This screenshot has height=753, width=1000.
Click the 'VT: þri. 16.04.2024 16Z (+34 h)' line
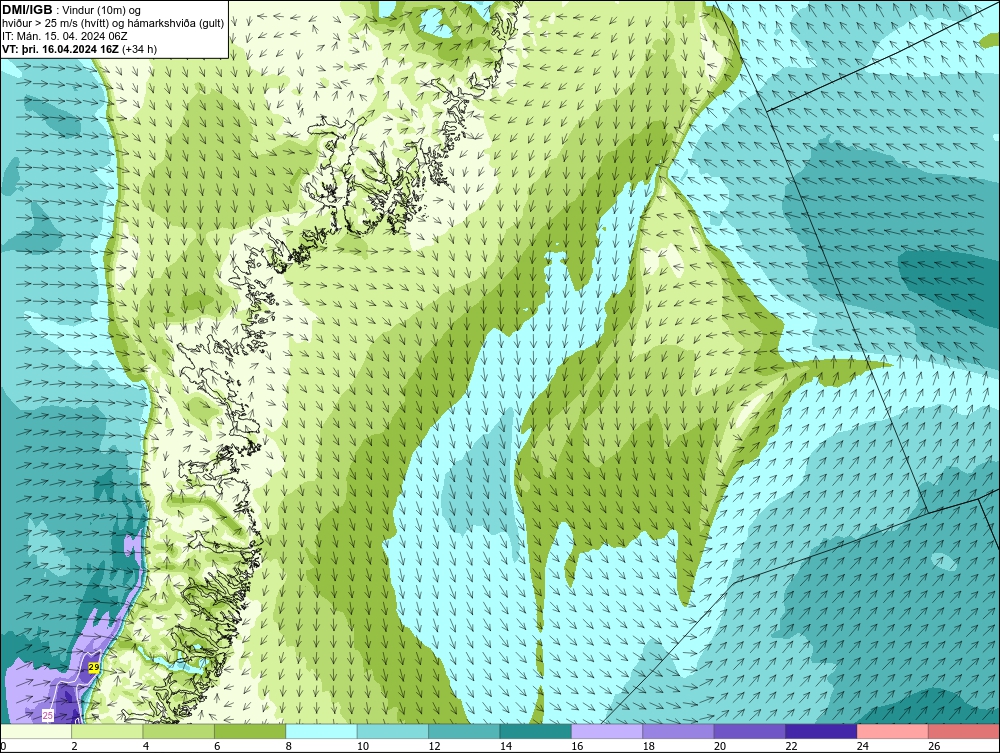pos(79,49)
